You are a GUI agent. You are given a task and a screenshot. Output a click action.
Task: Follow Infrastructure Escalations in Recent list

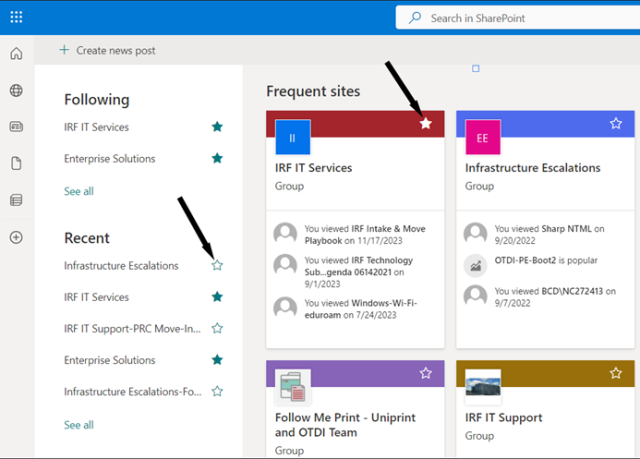click(x=217, y=266)
